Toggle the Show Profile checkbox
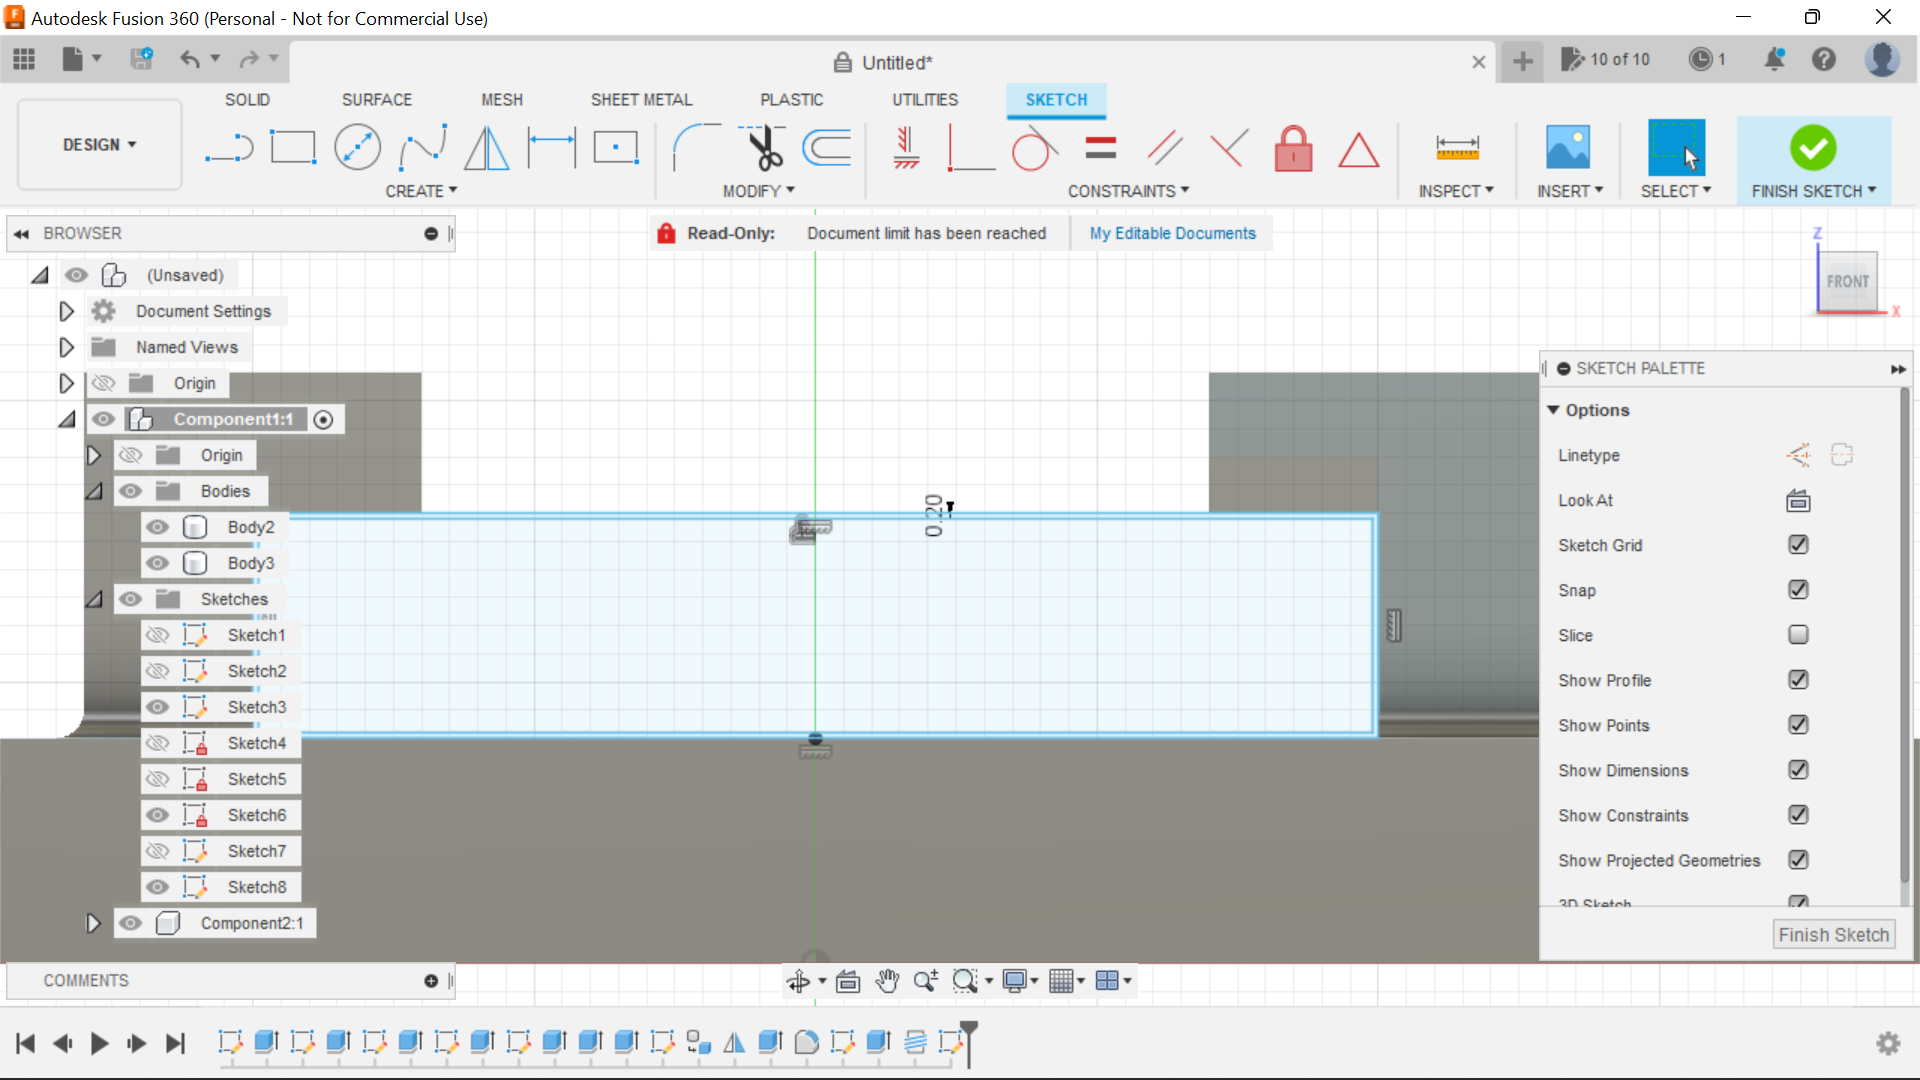The width and height of the screenshot is (1920, 1080). (1798, 680)
